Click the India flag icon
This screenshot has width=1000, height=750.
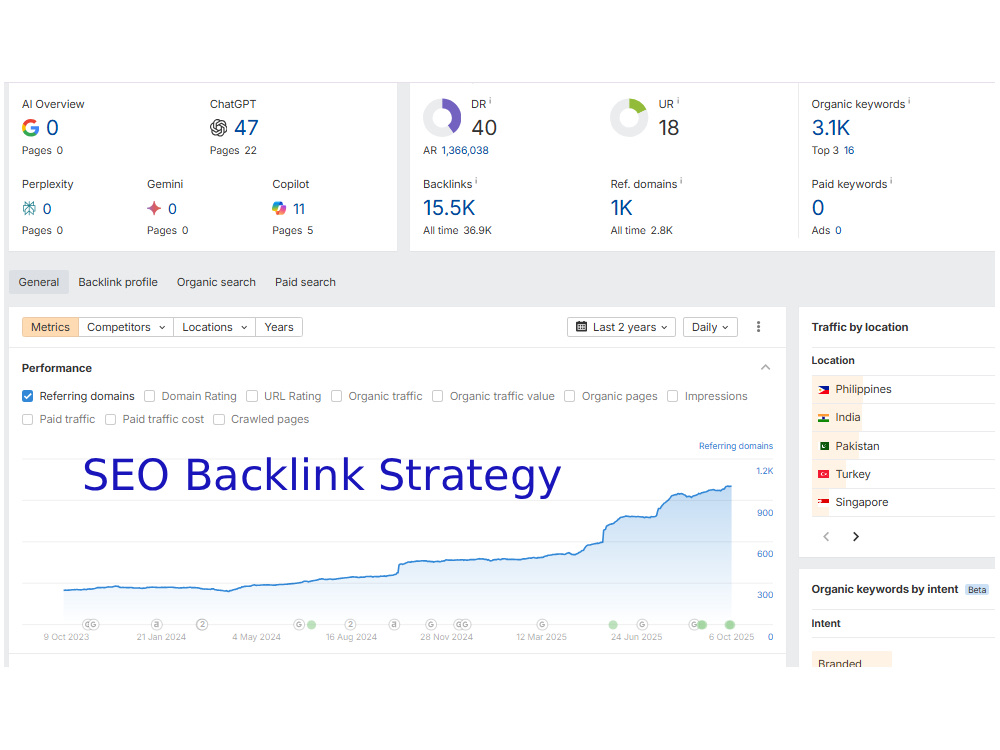[823, 418]
